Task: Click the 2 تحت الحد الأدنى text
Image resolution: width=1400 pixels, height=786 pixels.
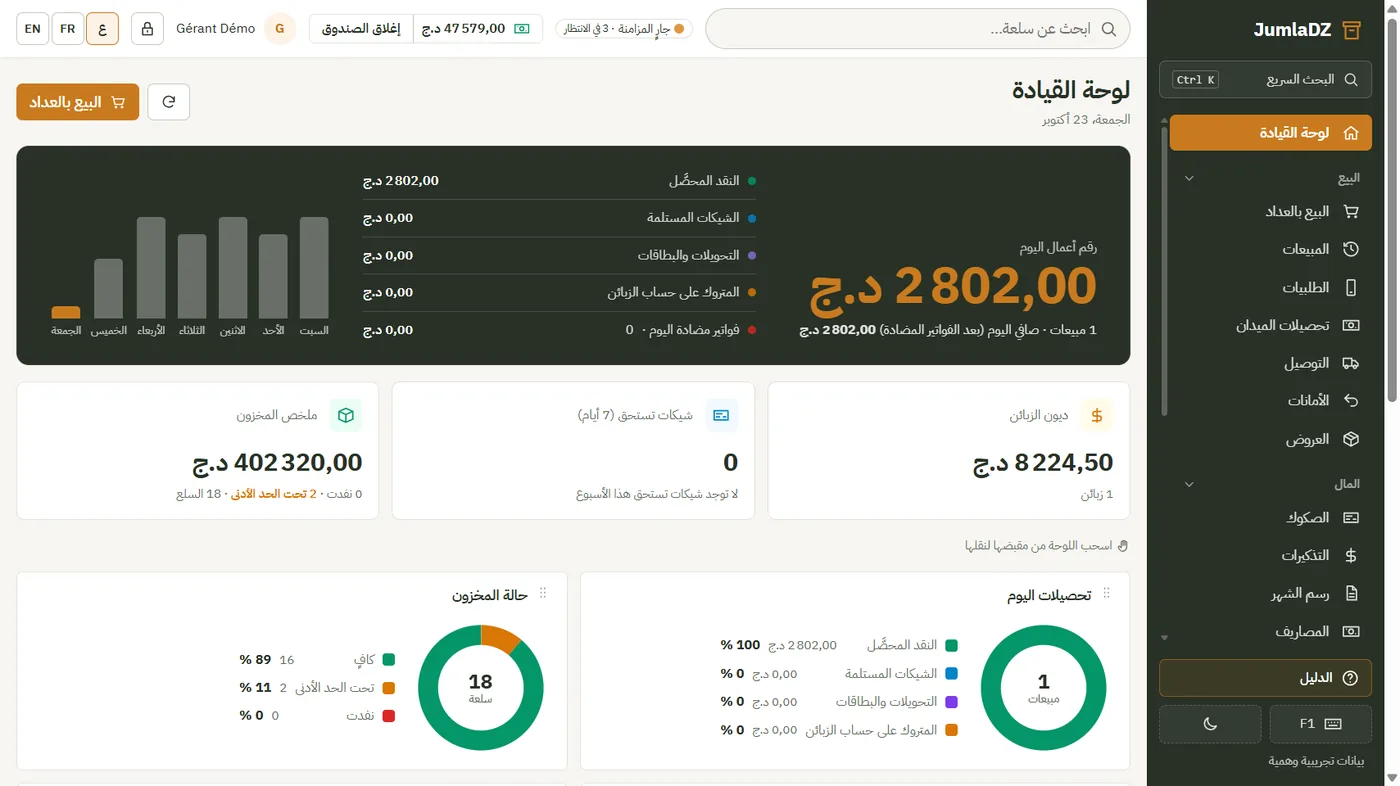Action: [x=274, y=494]
